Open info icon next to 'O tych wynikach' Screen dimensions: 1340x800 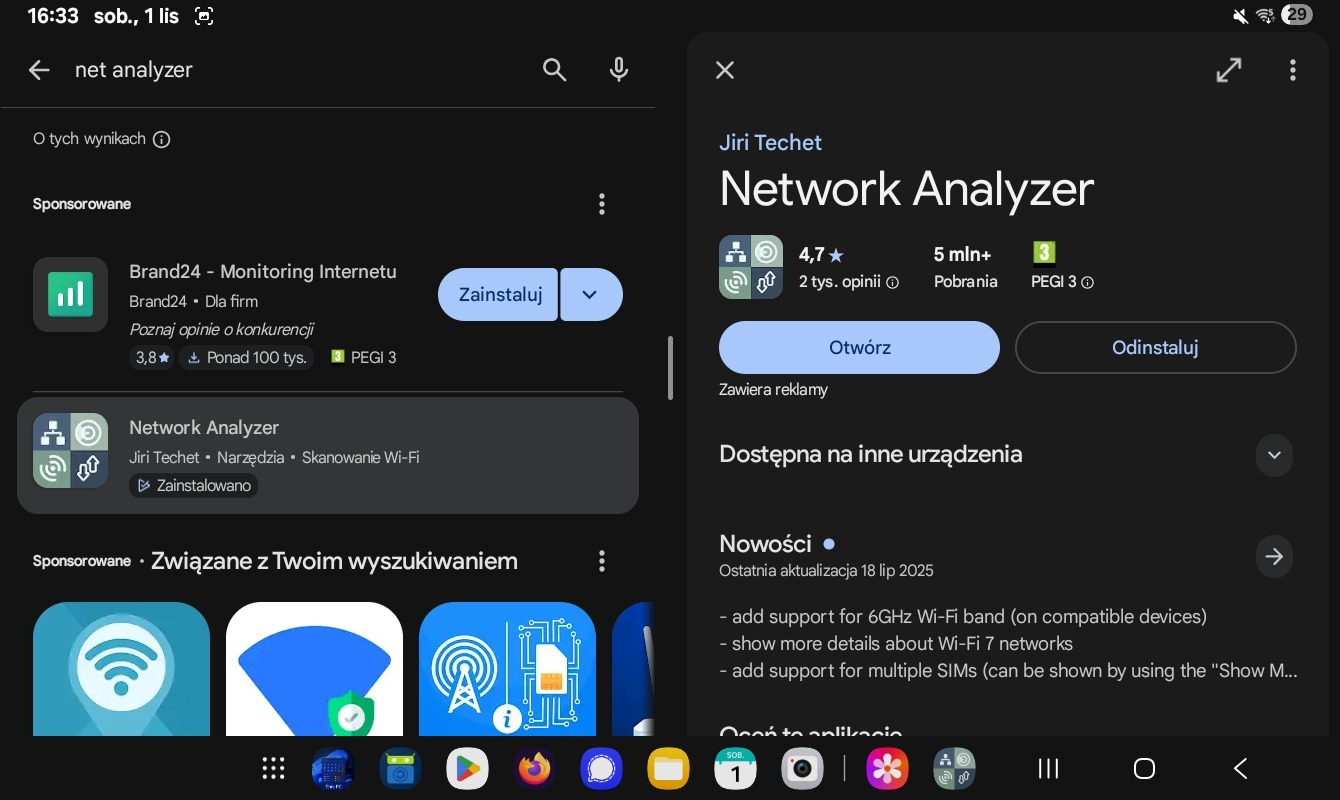click(162, 140)
